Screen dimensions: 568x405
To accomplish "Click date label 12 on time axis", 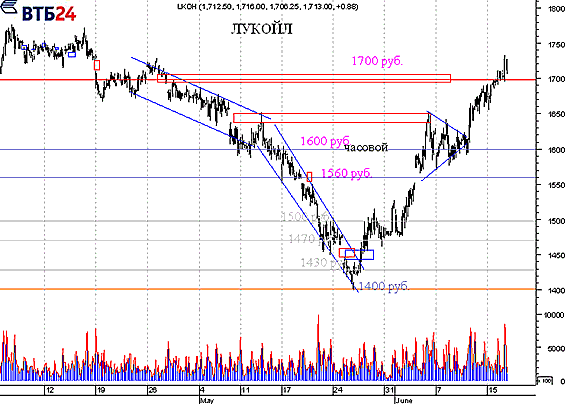I will [50, 391].
